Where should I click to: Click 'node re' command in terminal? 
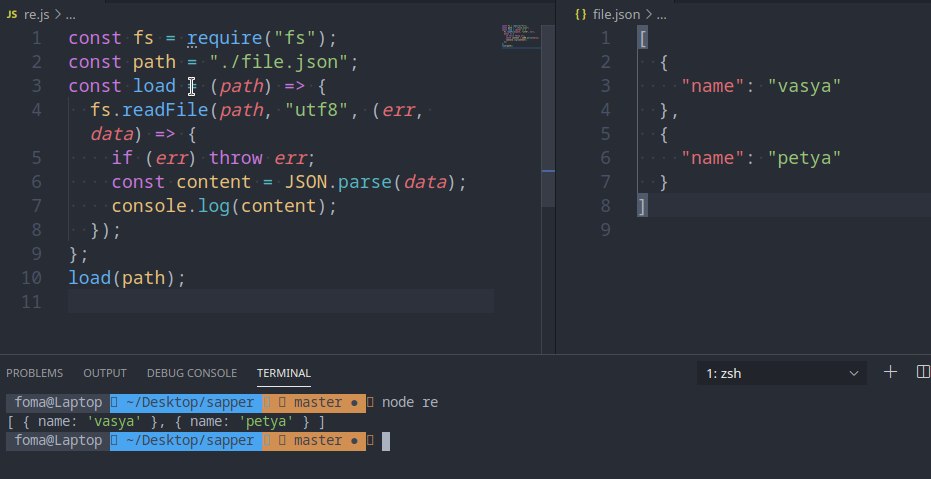coord(410,402)
